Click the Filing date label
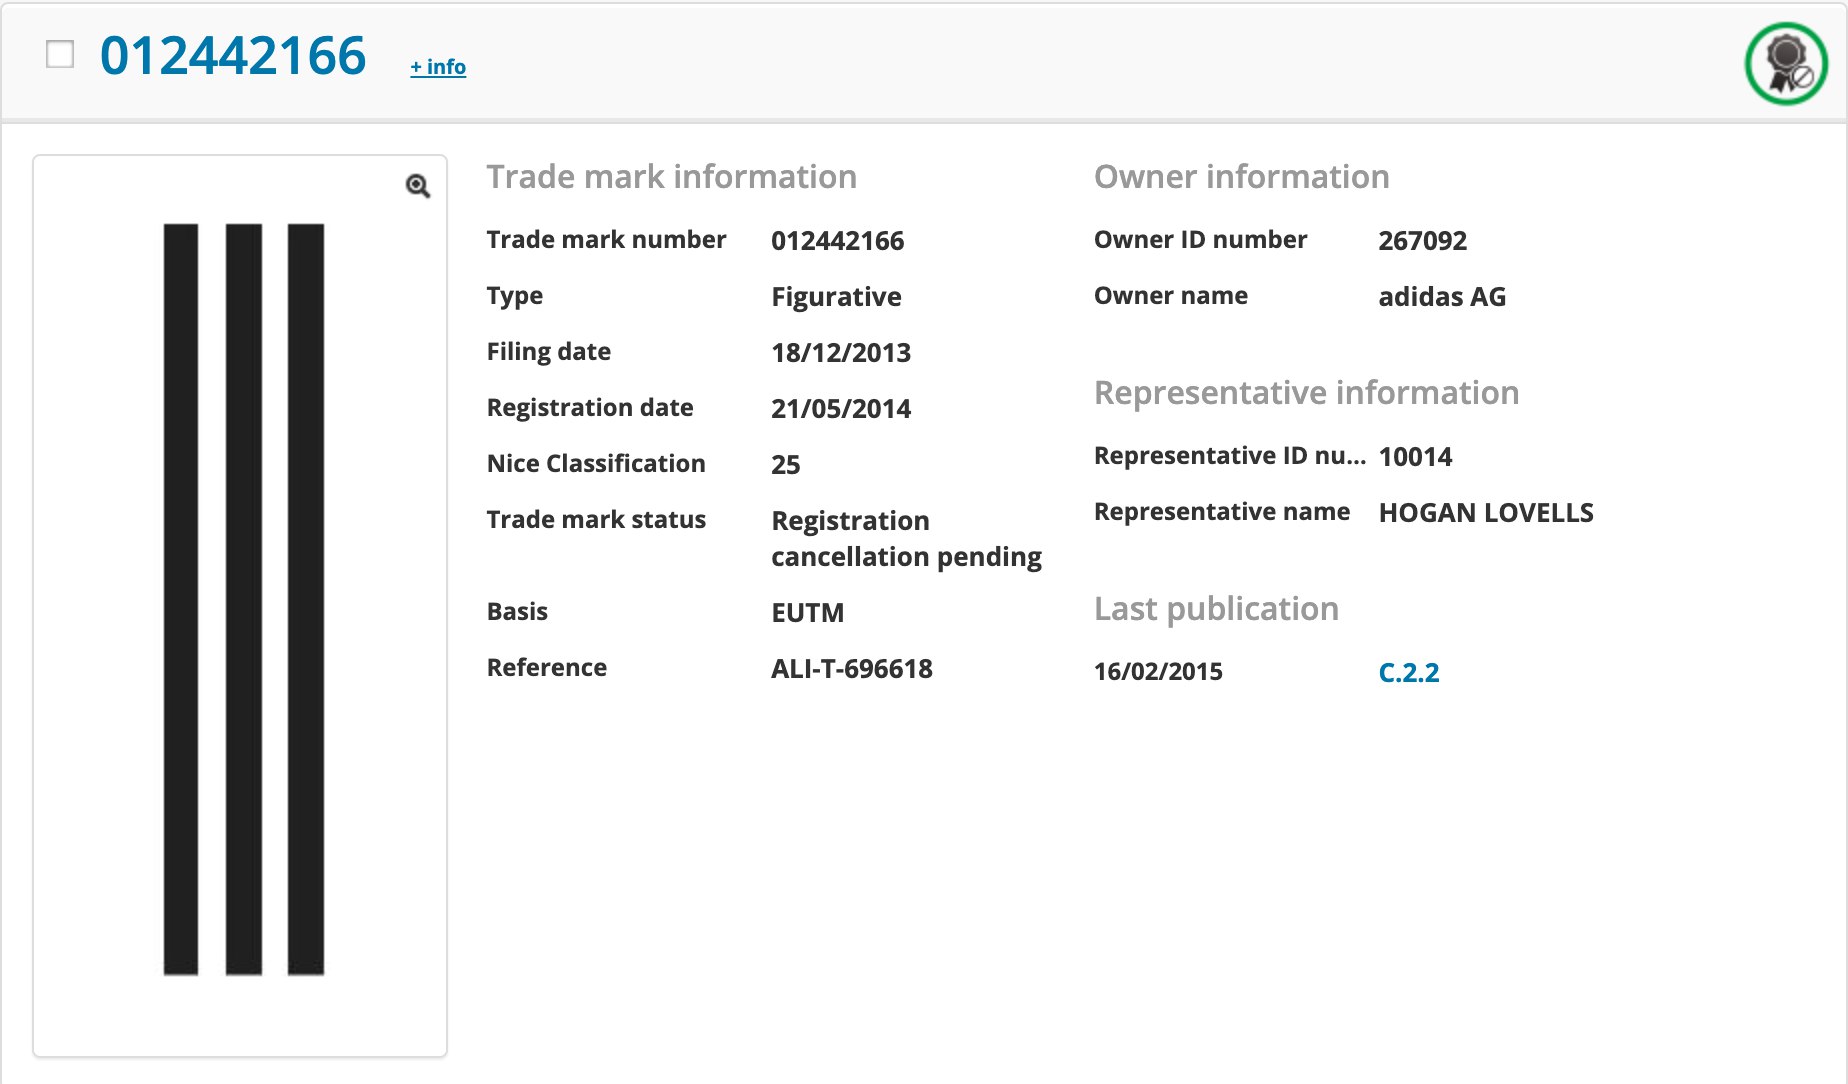The height and width of the screenshot is (1084, 1848). coord(548,351)
